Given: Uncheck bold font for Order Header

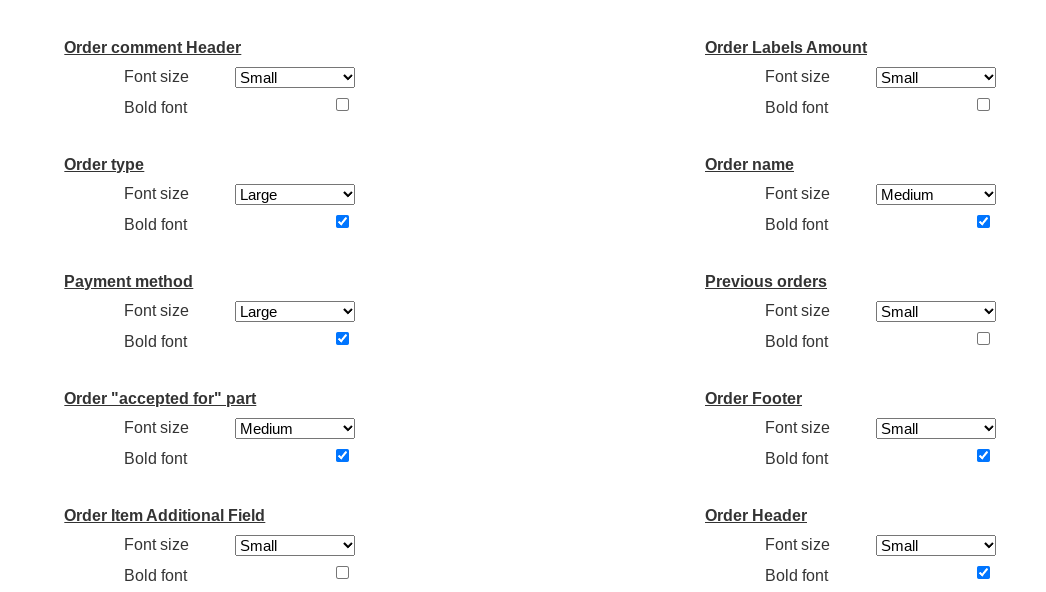Looking at the screenshot, I should click(983, 573).
